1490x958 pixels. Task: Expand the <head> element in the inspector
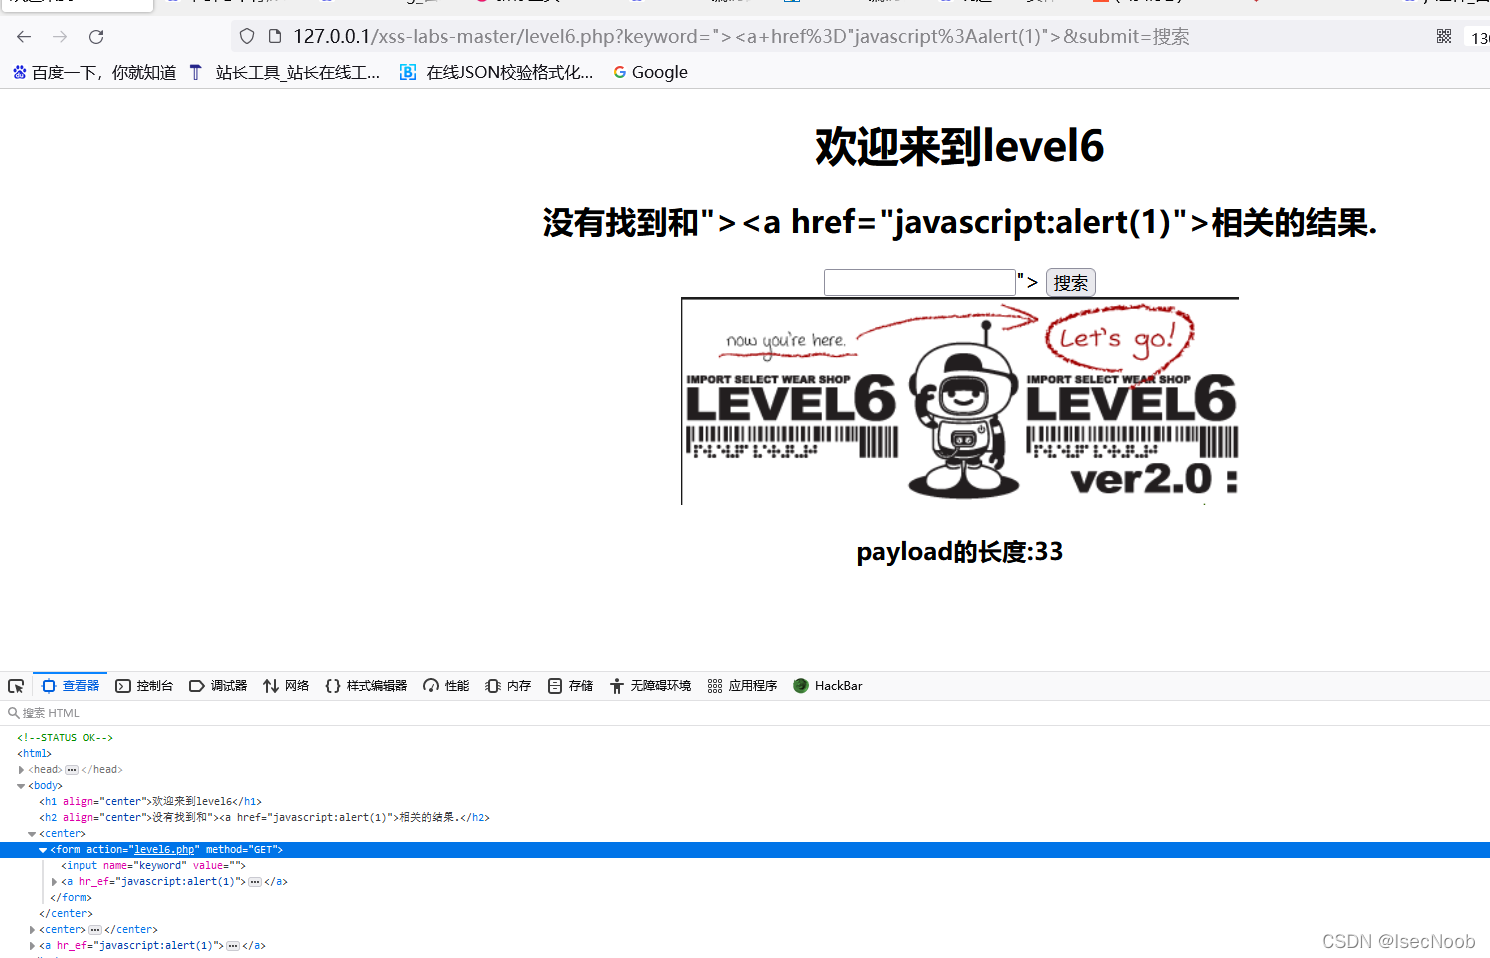pyautogui.click(x=21, y=769)
